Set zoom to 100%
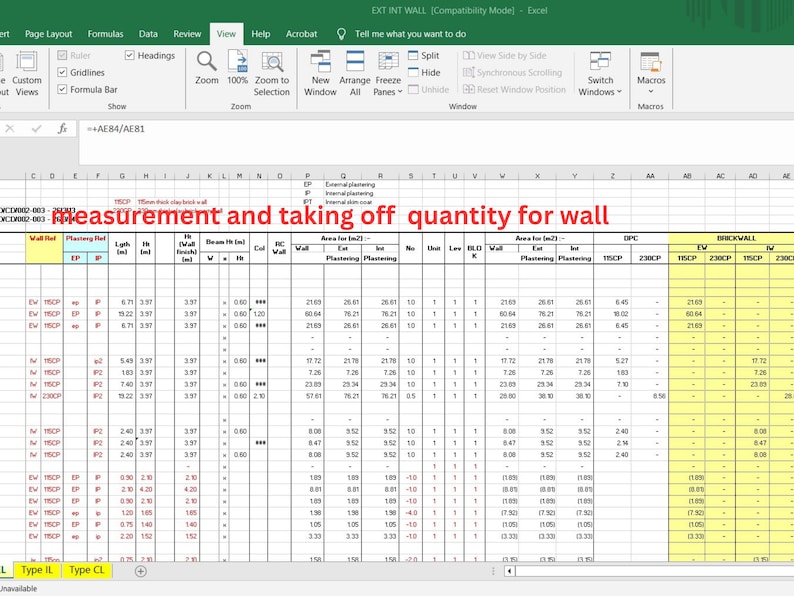Viewport: 794px width, 596px height. (x=237, y=67)
